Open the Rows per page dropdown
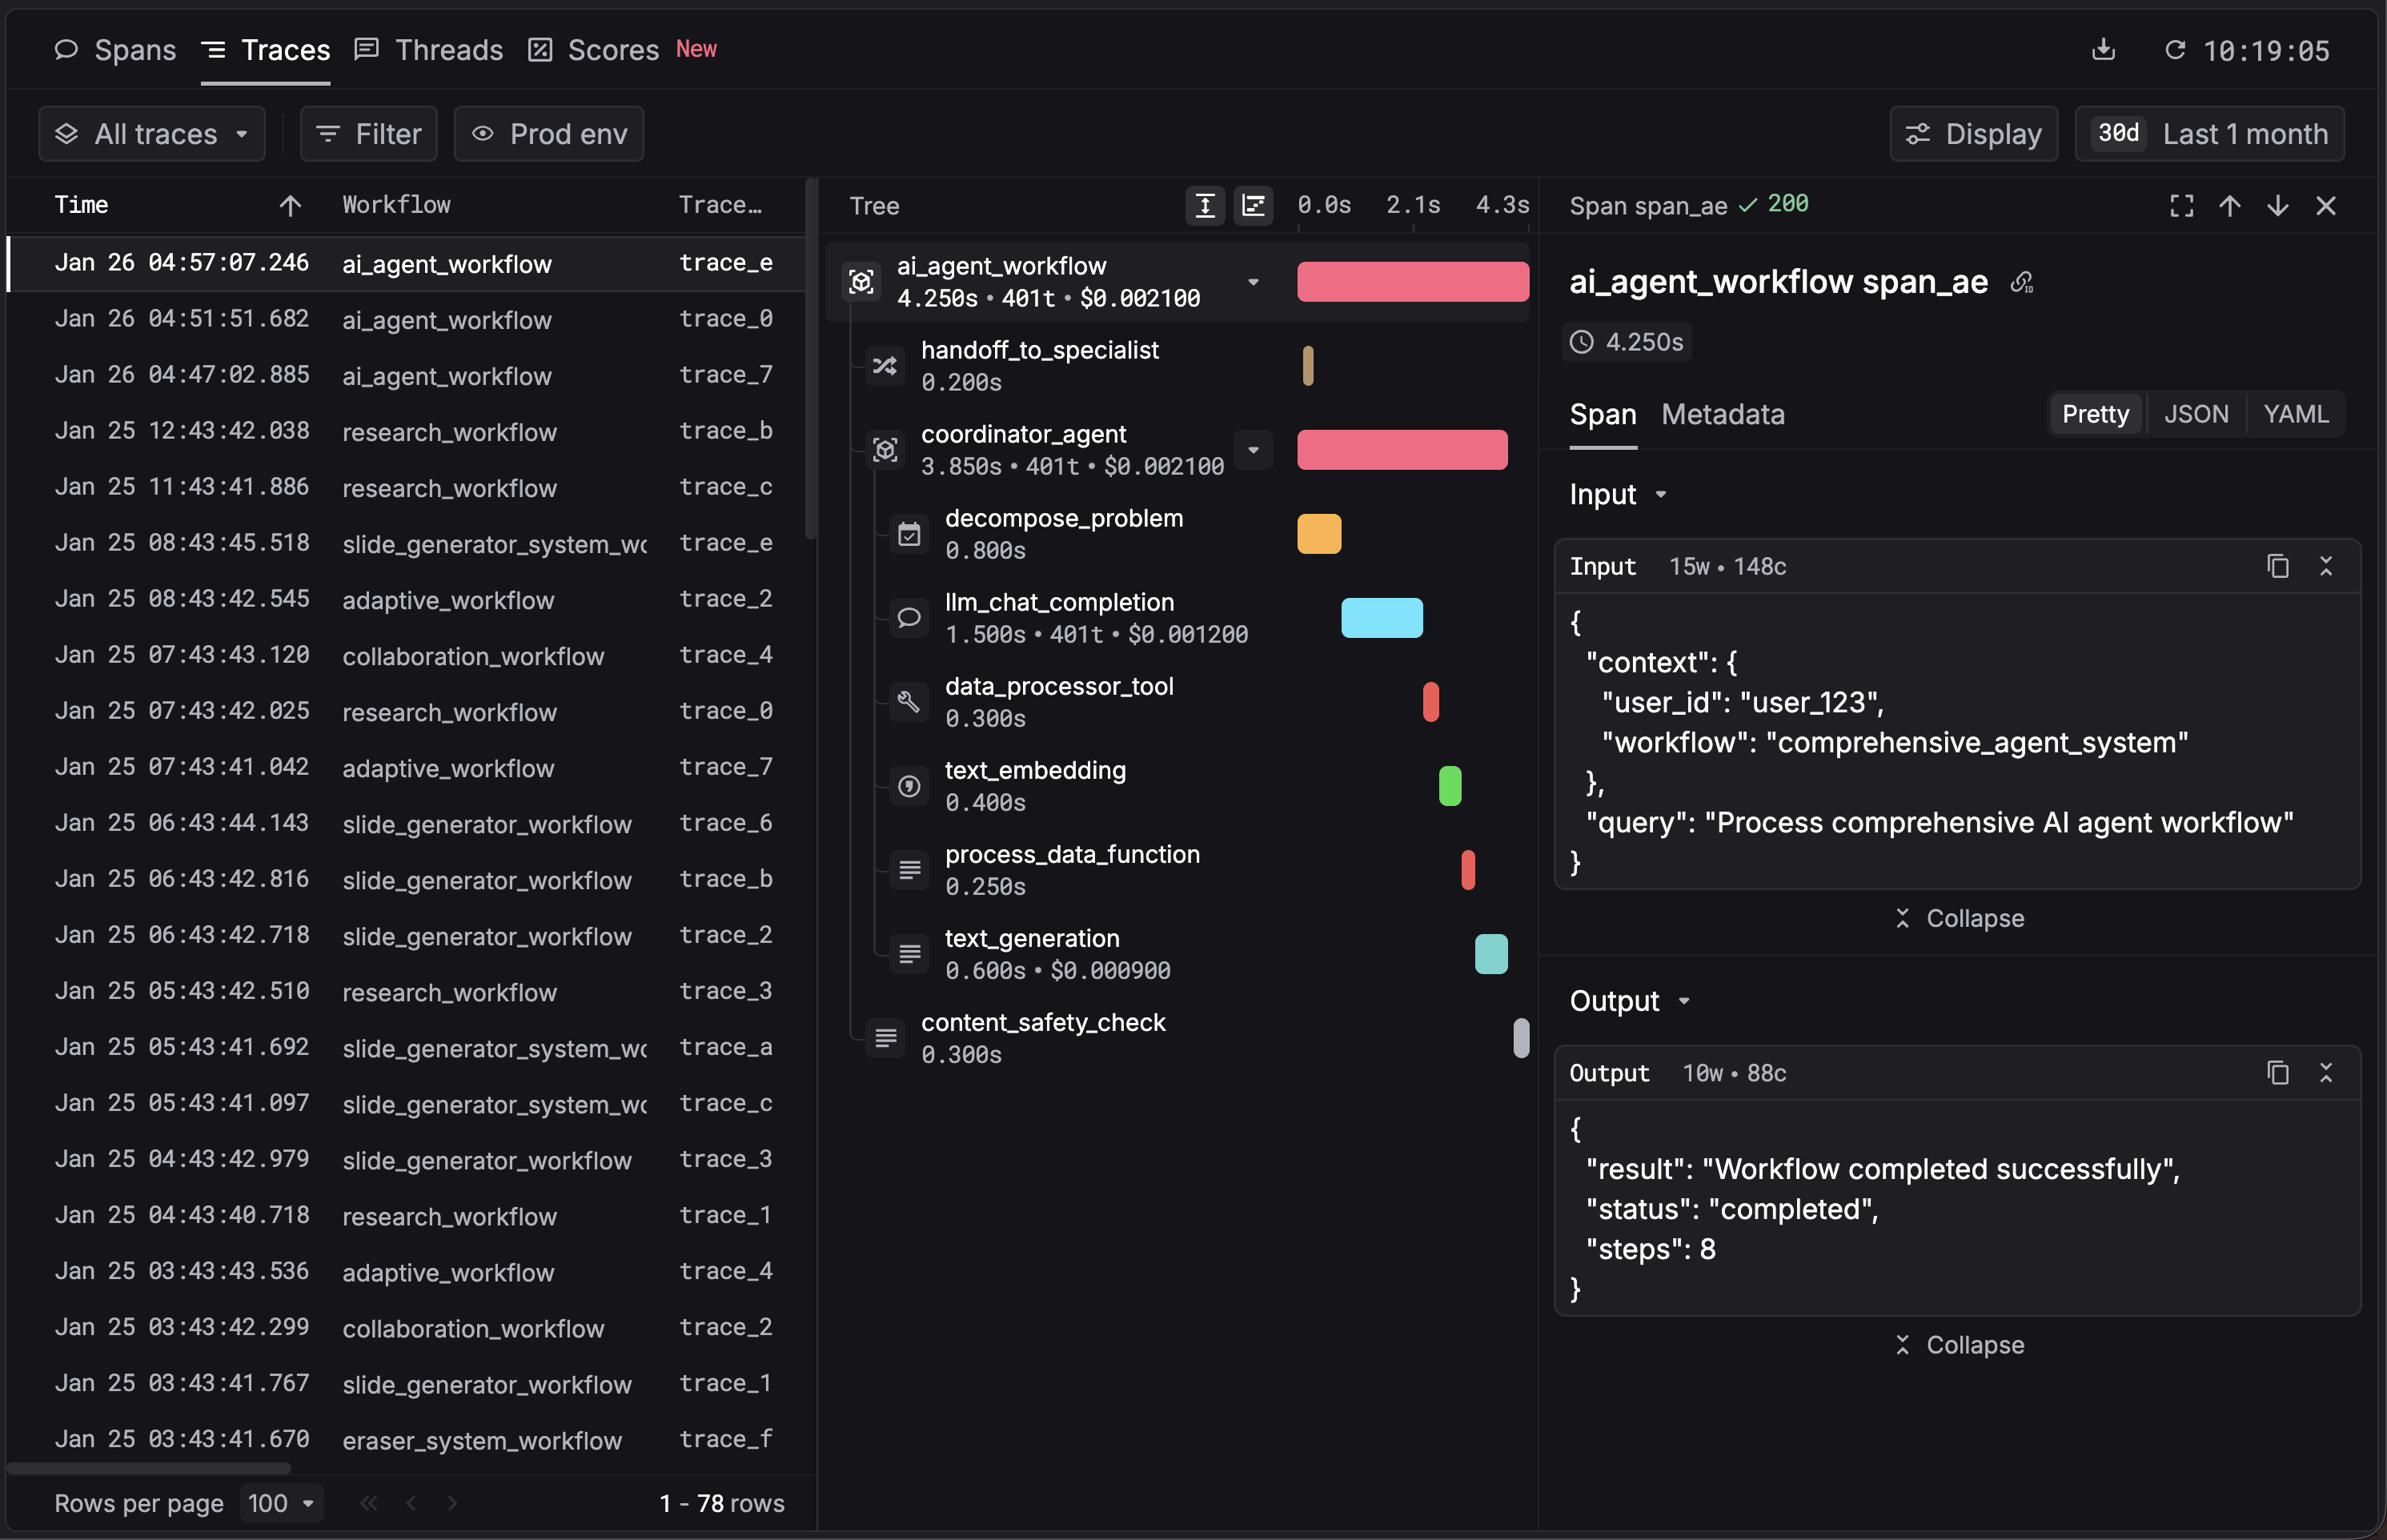2387x1540 pixels. point(281,1503)
